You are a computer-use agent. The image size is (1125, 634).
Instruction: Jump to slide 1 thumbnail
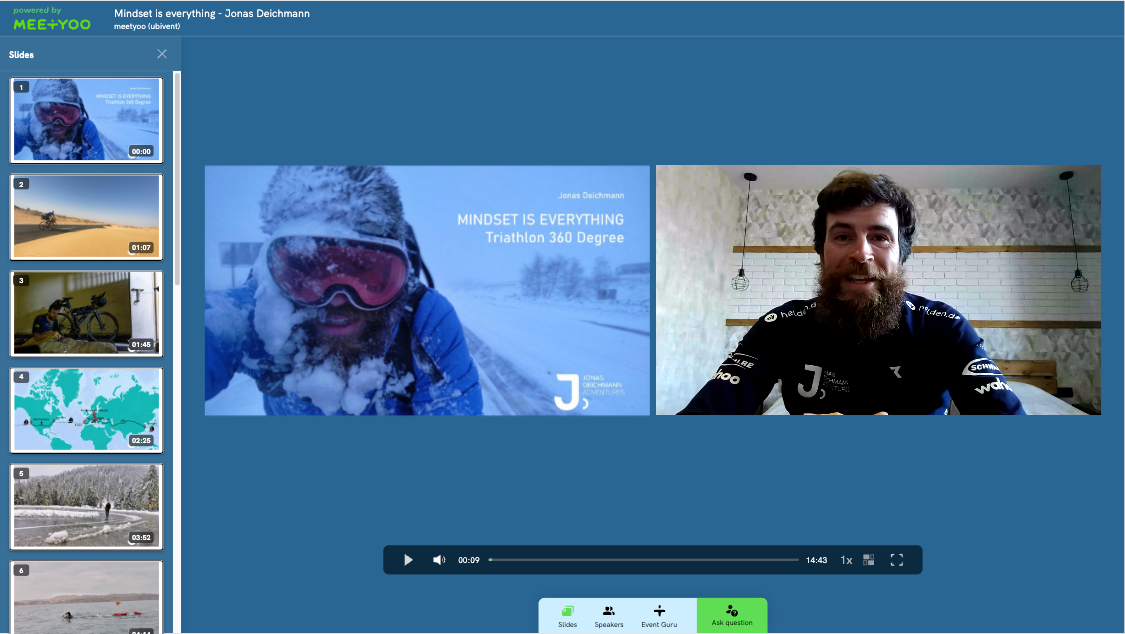tap(86, 120)
